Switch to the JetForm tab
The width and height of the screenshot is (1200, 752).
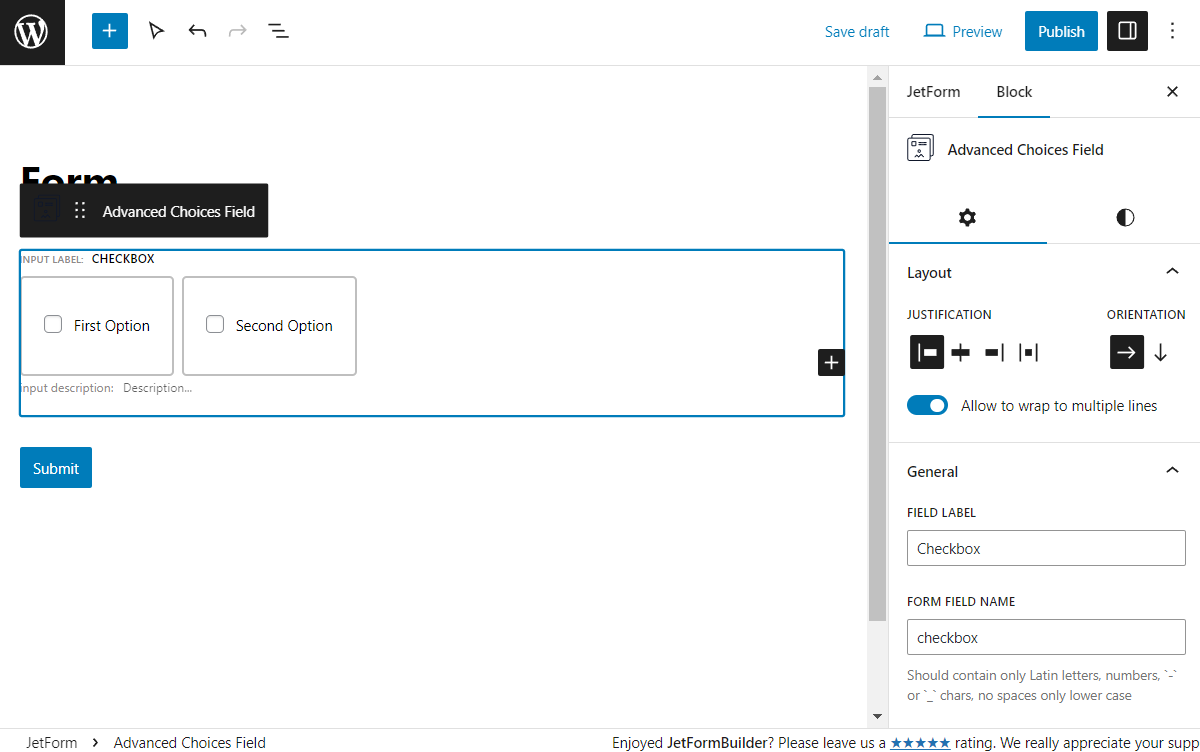point(933,91)
